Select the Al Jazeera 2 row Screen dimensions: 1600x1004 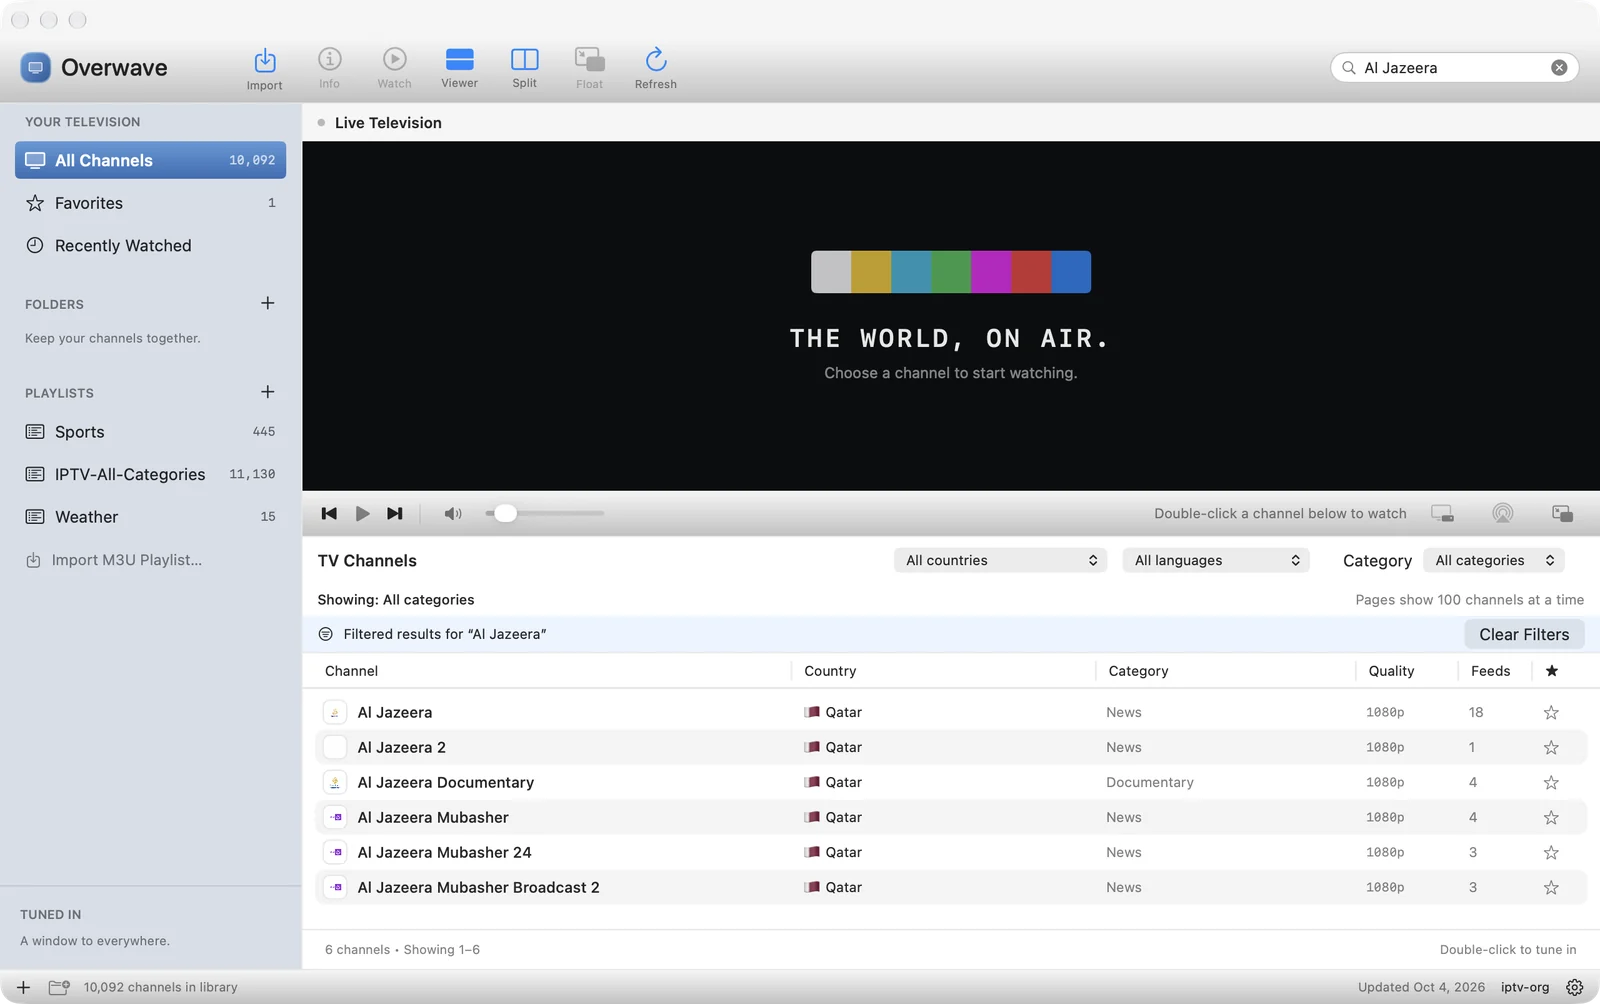951,747
